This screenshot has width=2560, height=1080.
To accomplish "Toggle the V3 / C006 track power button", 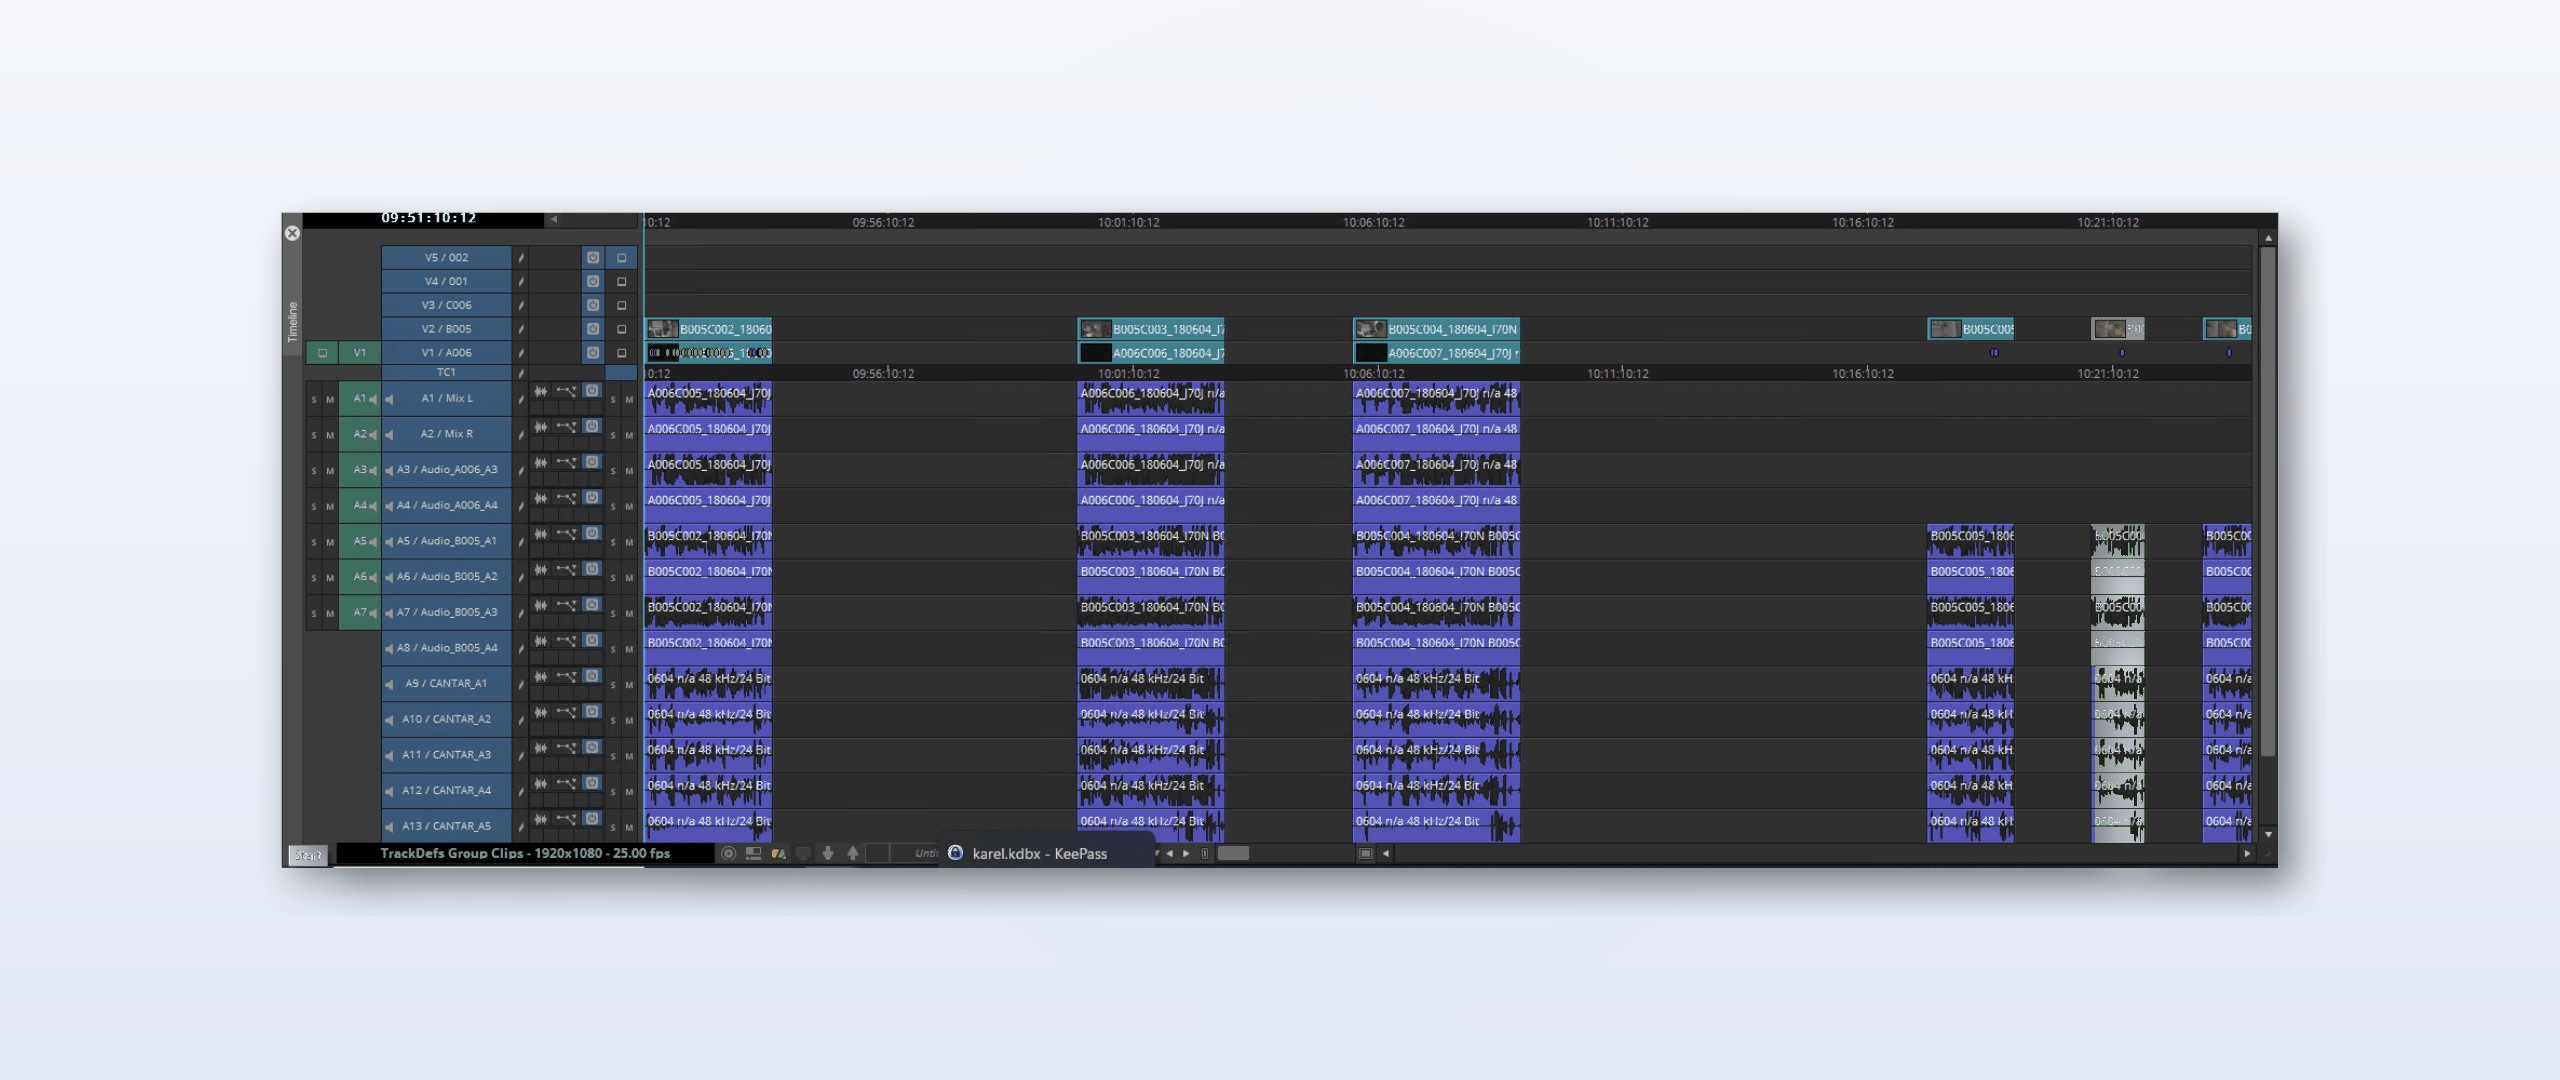I will (592, 305).
